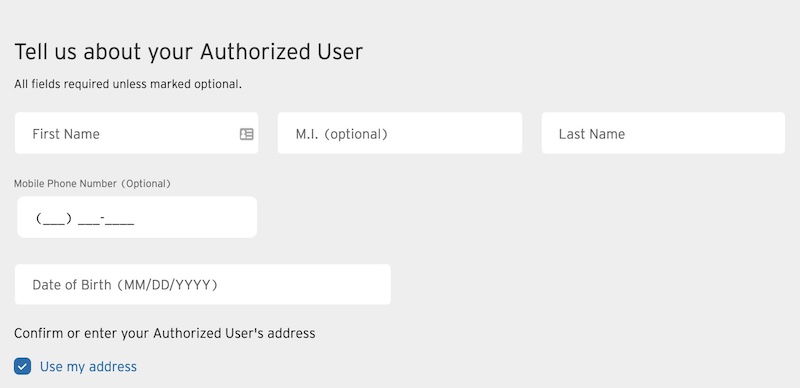Click the "Last Name" placeholder text
The image size is (800, 388).
pyautogui.click(x=592, y=134)
